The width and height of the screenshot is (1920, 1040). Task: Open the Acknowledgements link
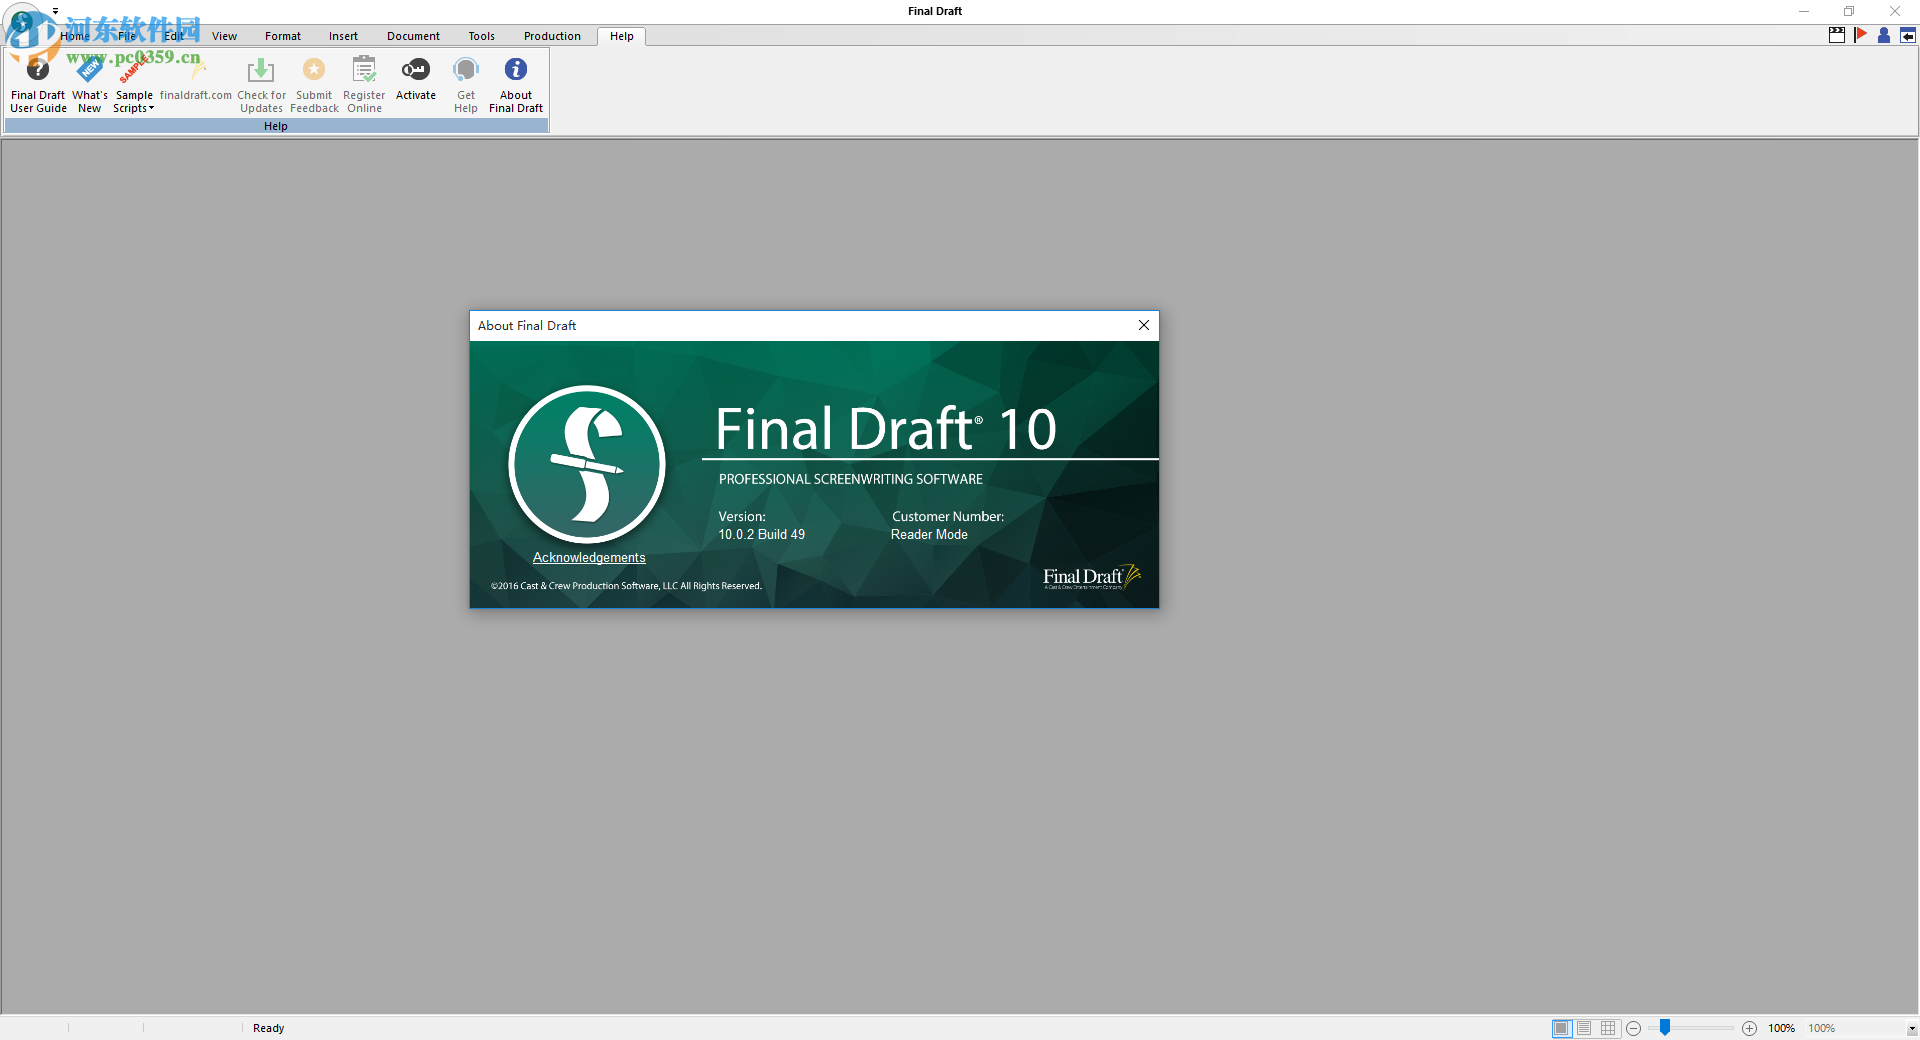(589, 558)
